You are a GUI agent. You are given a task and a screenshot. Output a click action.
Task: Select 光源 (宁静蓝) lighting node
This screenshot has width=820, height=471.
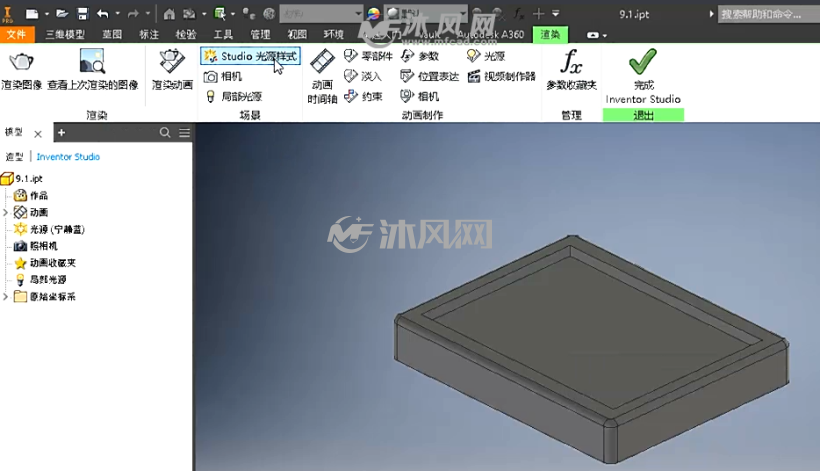49,229
